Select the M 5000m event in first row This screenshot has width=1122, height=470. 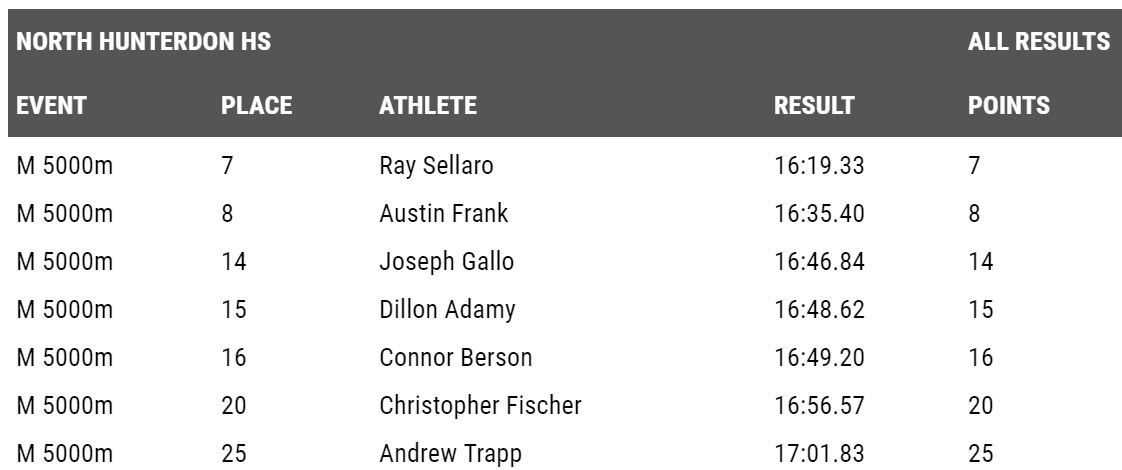tap(65, 166)
